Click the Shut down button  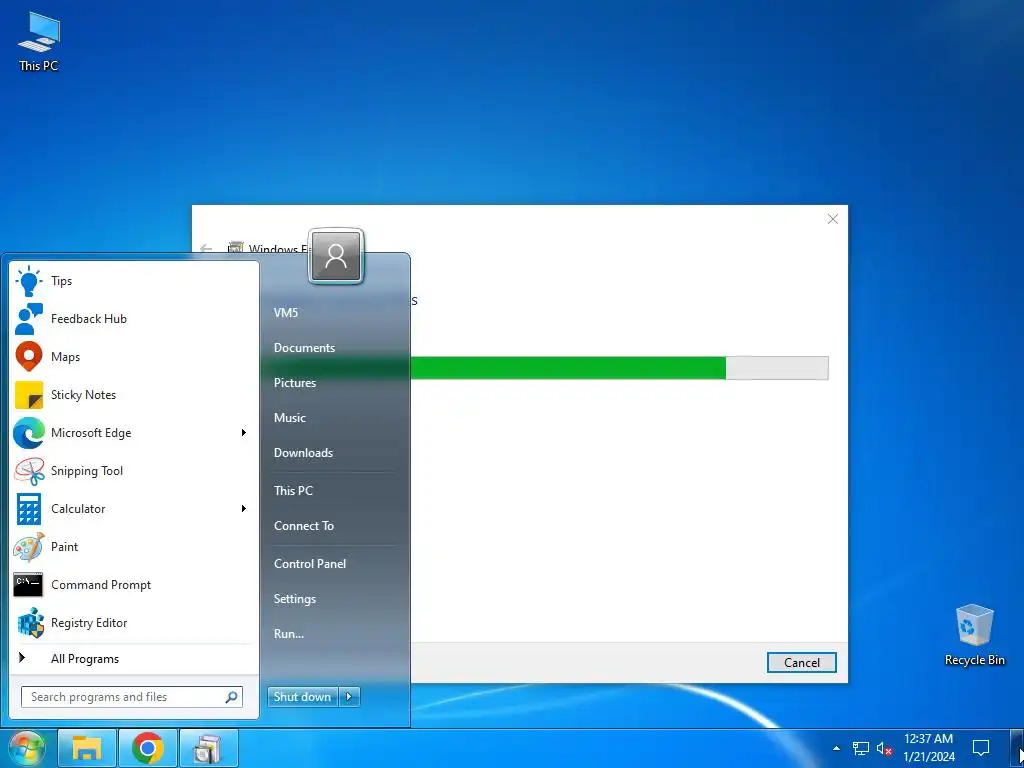pyautogui.click(x=303, y=697)
